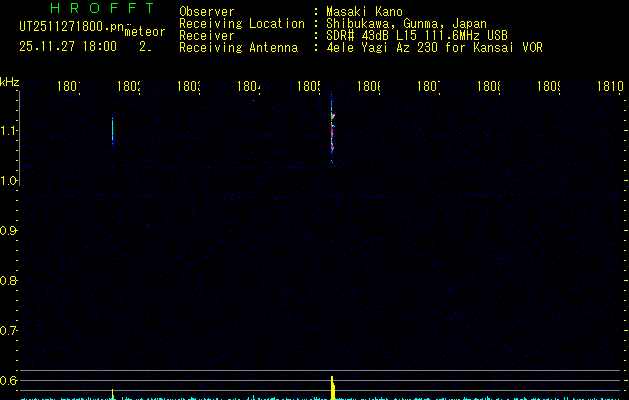Click the HROFFT title text
Screen dimensions: 629x400
[93, 9]
